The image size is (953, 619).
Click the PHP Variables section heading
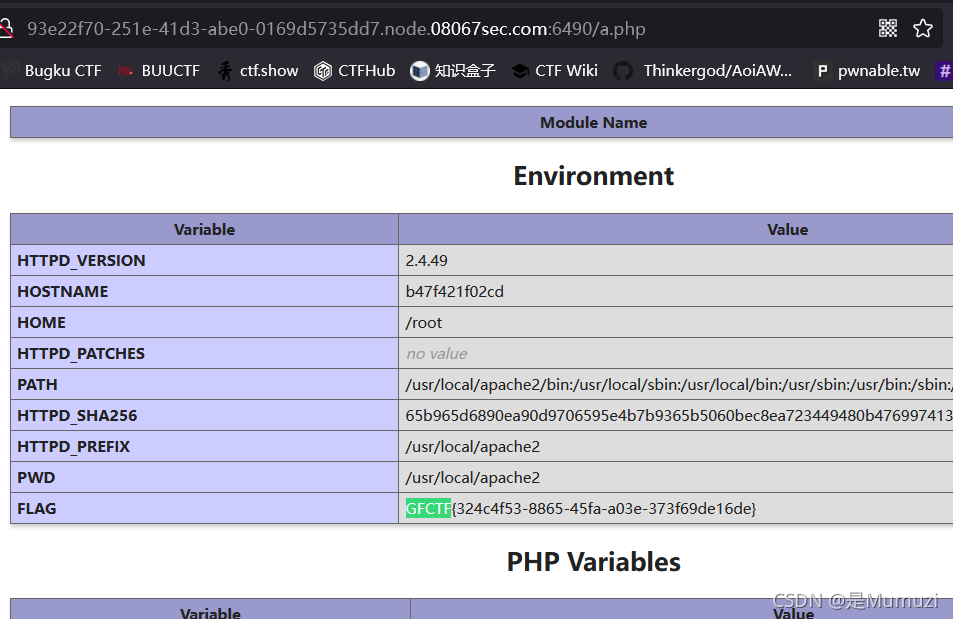(593, 562)
